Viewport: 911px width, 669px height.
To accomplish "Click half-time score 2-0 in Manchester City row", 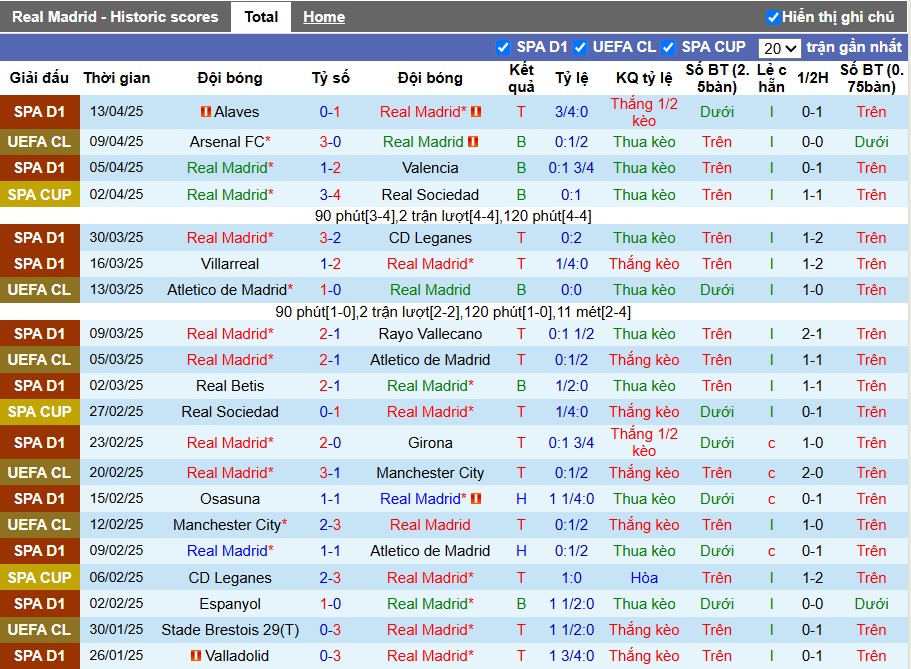I will [x=812, y=473].
